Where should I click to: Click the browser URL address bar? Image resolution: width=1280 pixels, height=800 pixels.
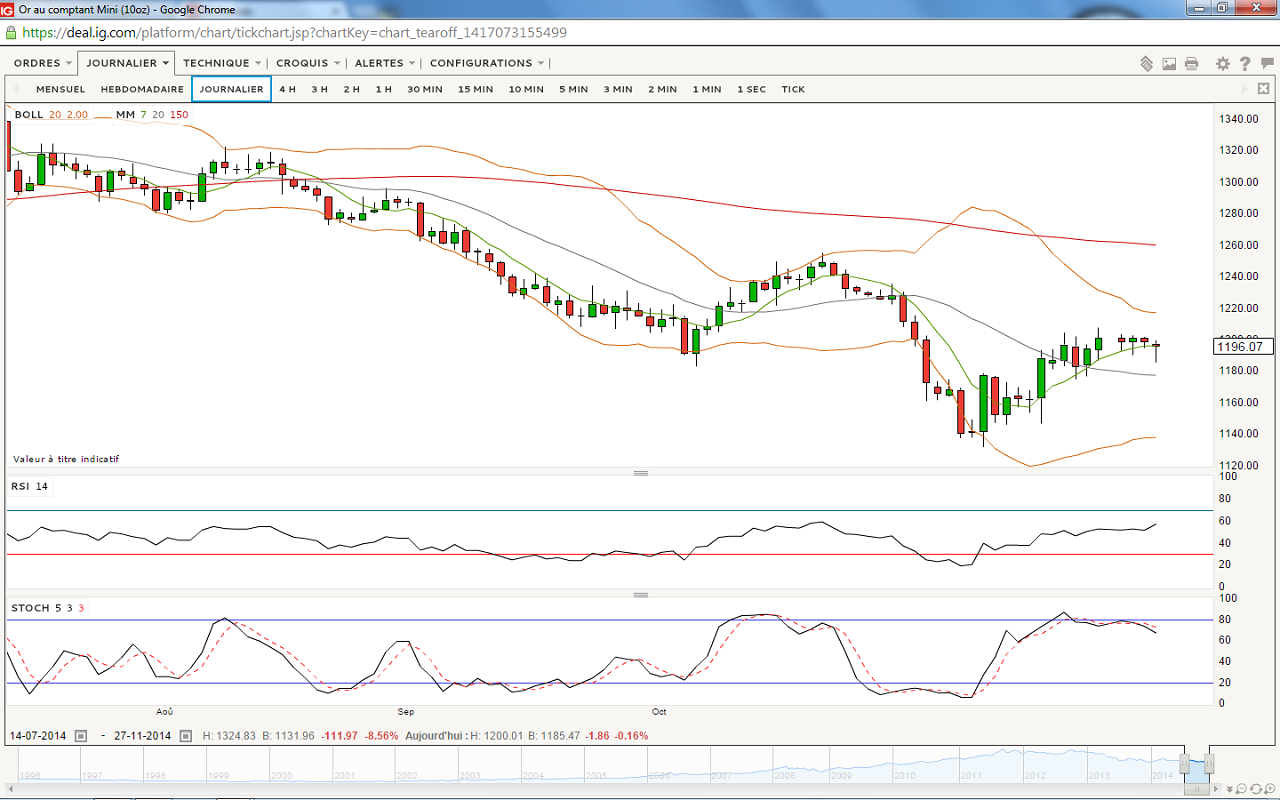(x=640, y=32)
